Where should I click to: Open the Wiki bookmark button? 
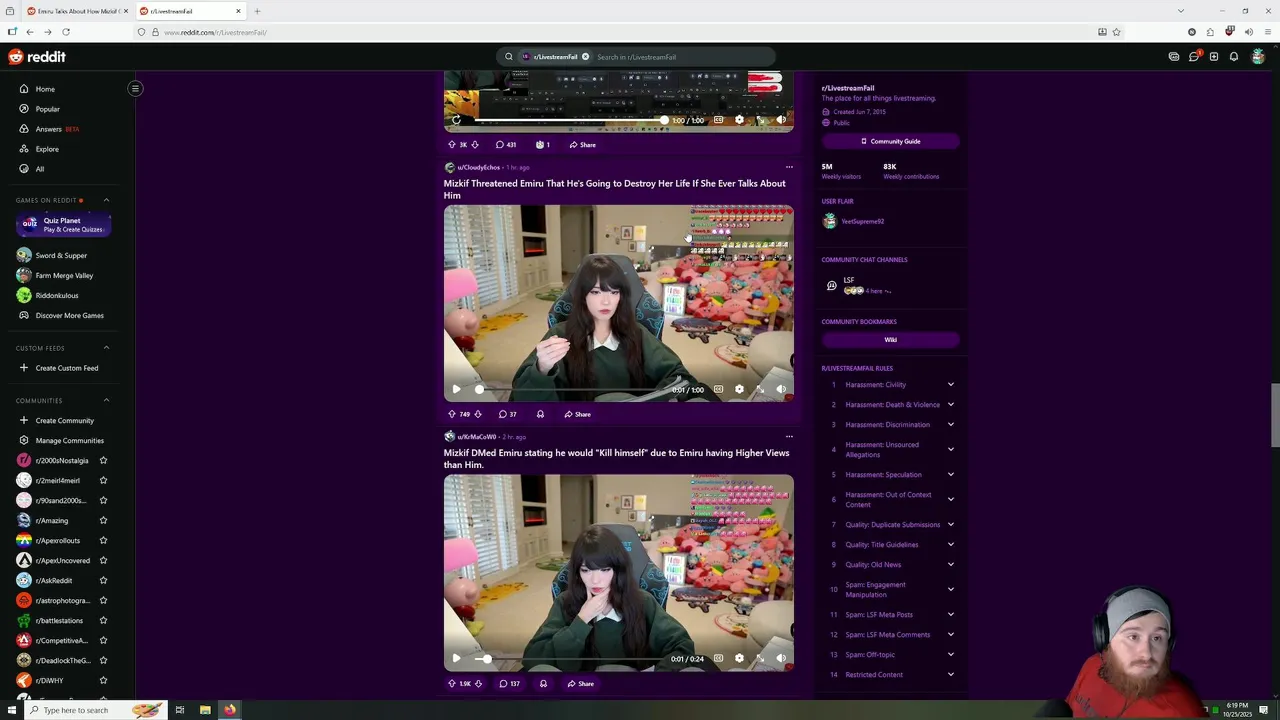(x=890, y=339)
